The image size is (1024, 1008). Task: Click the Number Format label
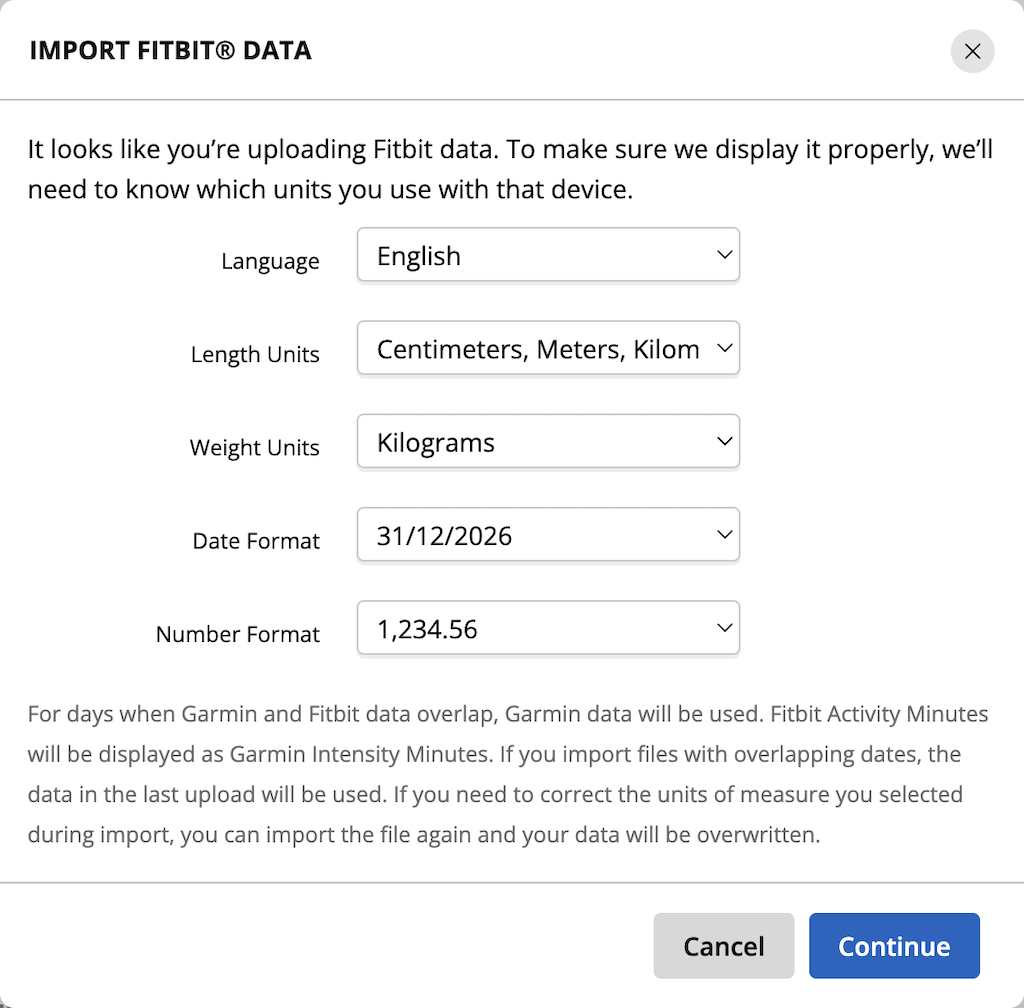[238, 635]
